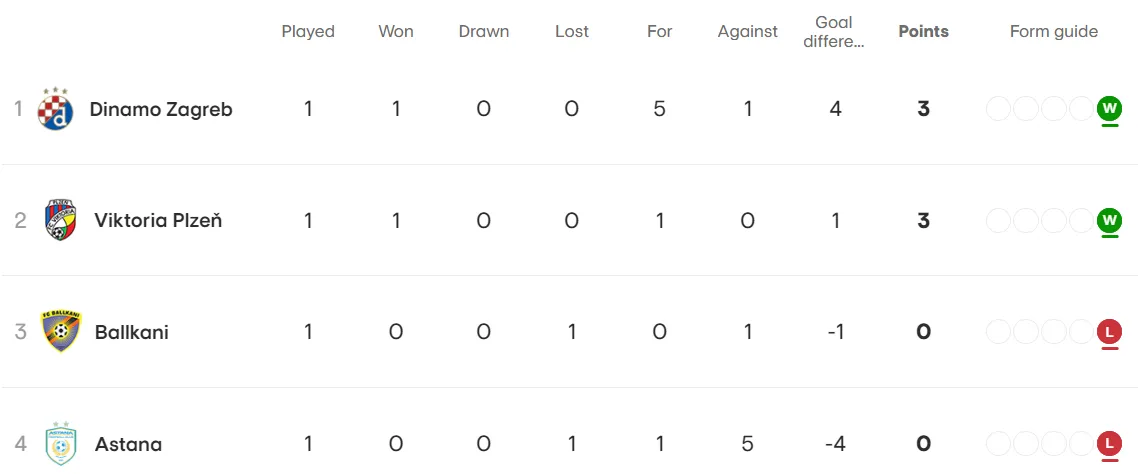Image resolution: width=1138 pixels, height=474 pixels.
Task: Click Dinamo Zagreb's green W form badge
Action: click(x=1109, y=109)
